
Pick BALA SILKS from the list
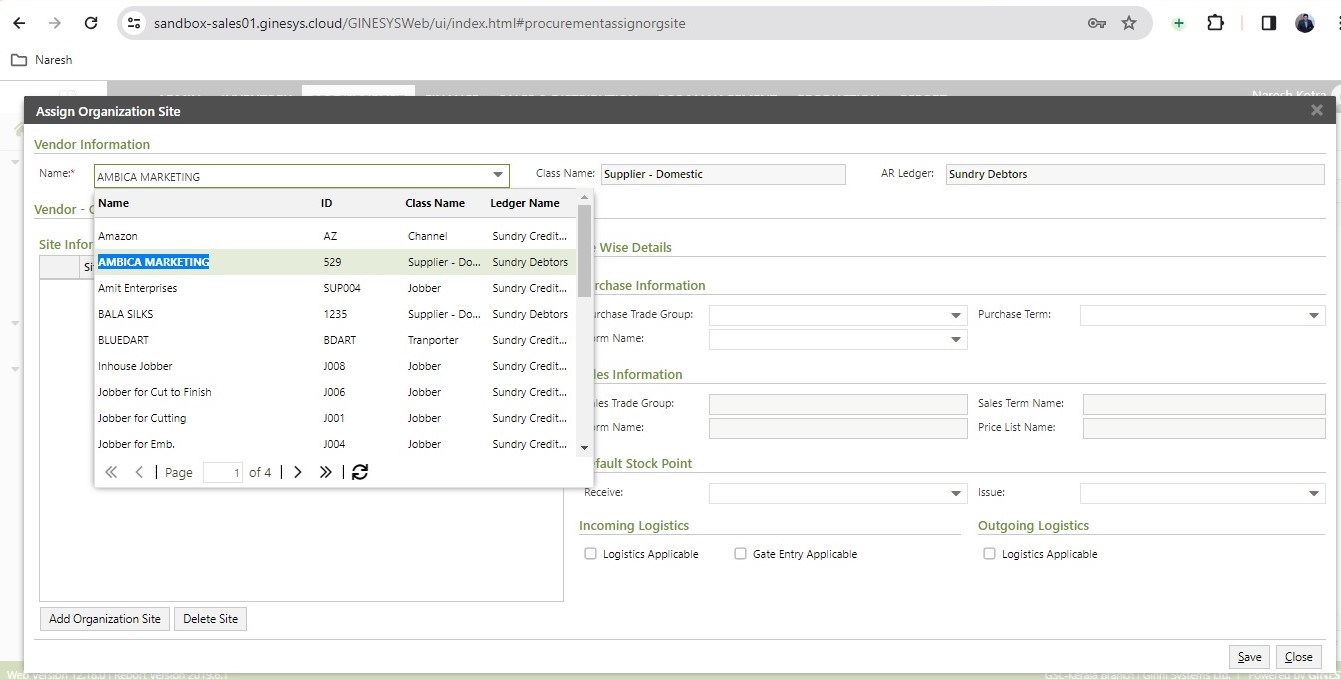coord(335,314)
